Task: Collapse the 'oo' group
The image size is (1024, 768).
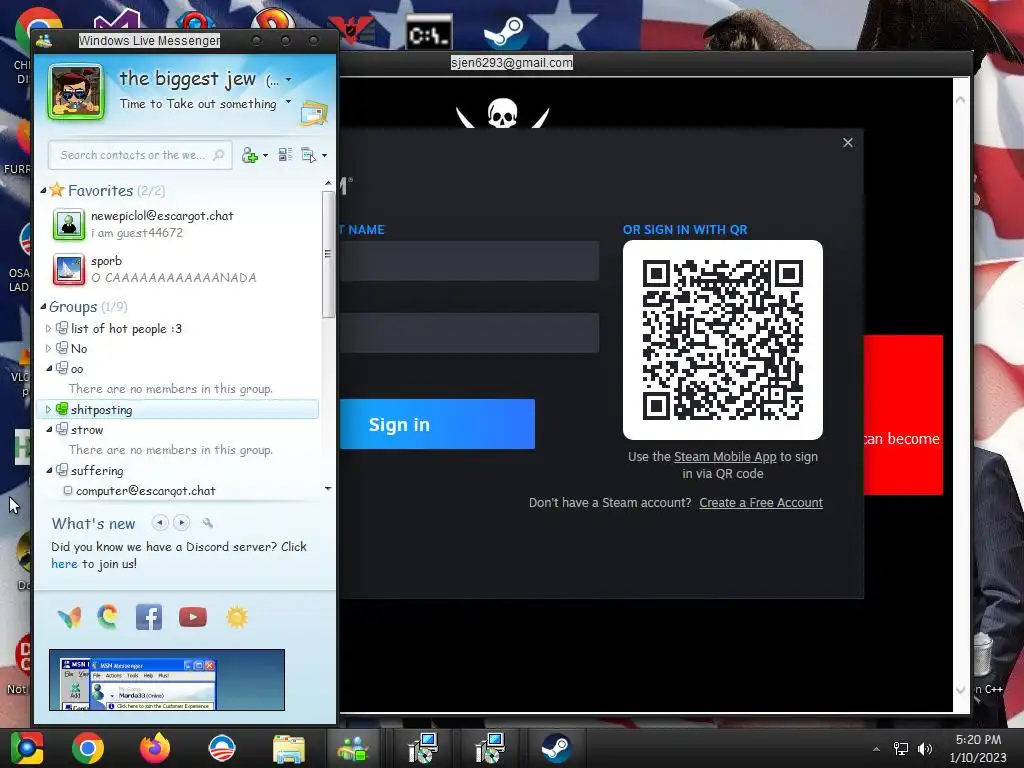Action: tap(48, 368)
